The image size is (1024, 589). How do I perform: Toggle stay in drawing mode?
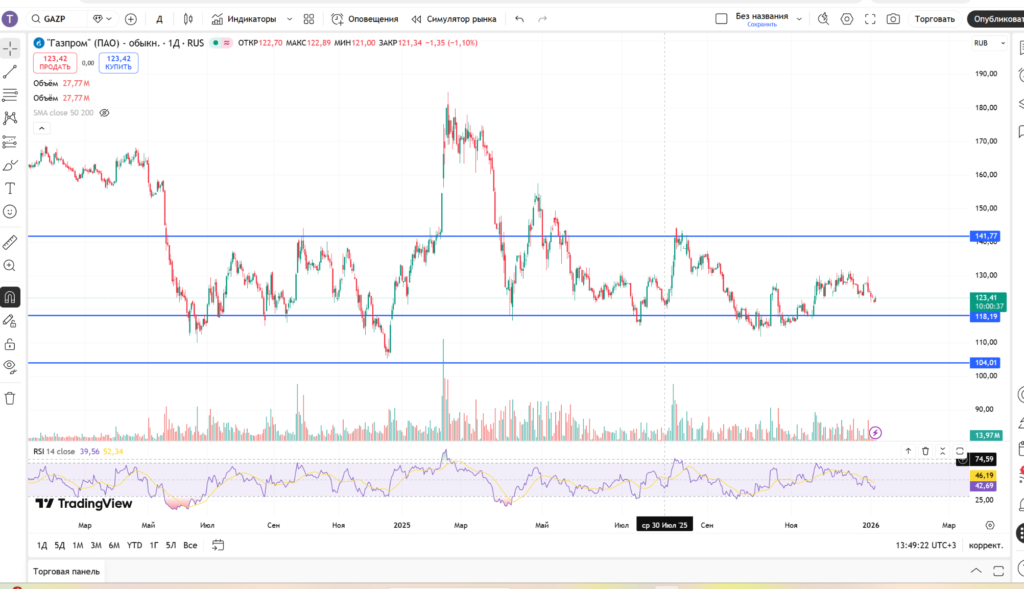[x=10, y=321]
